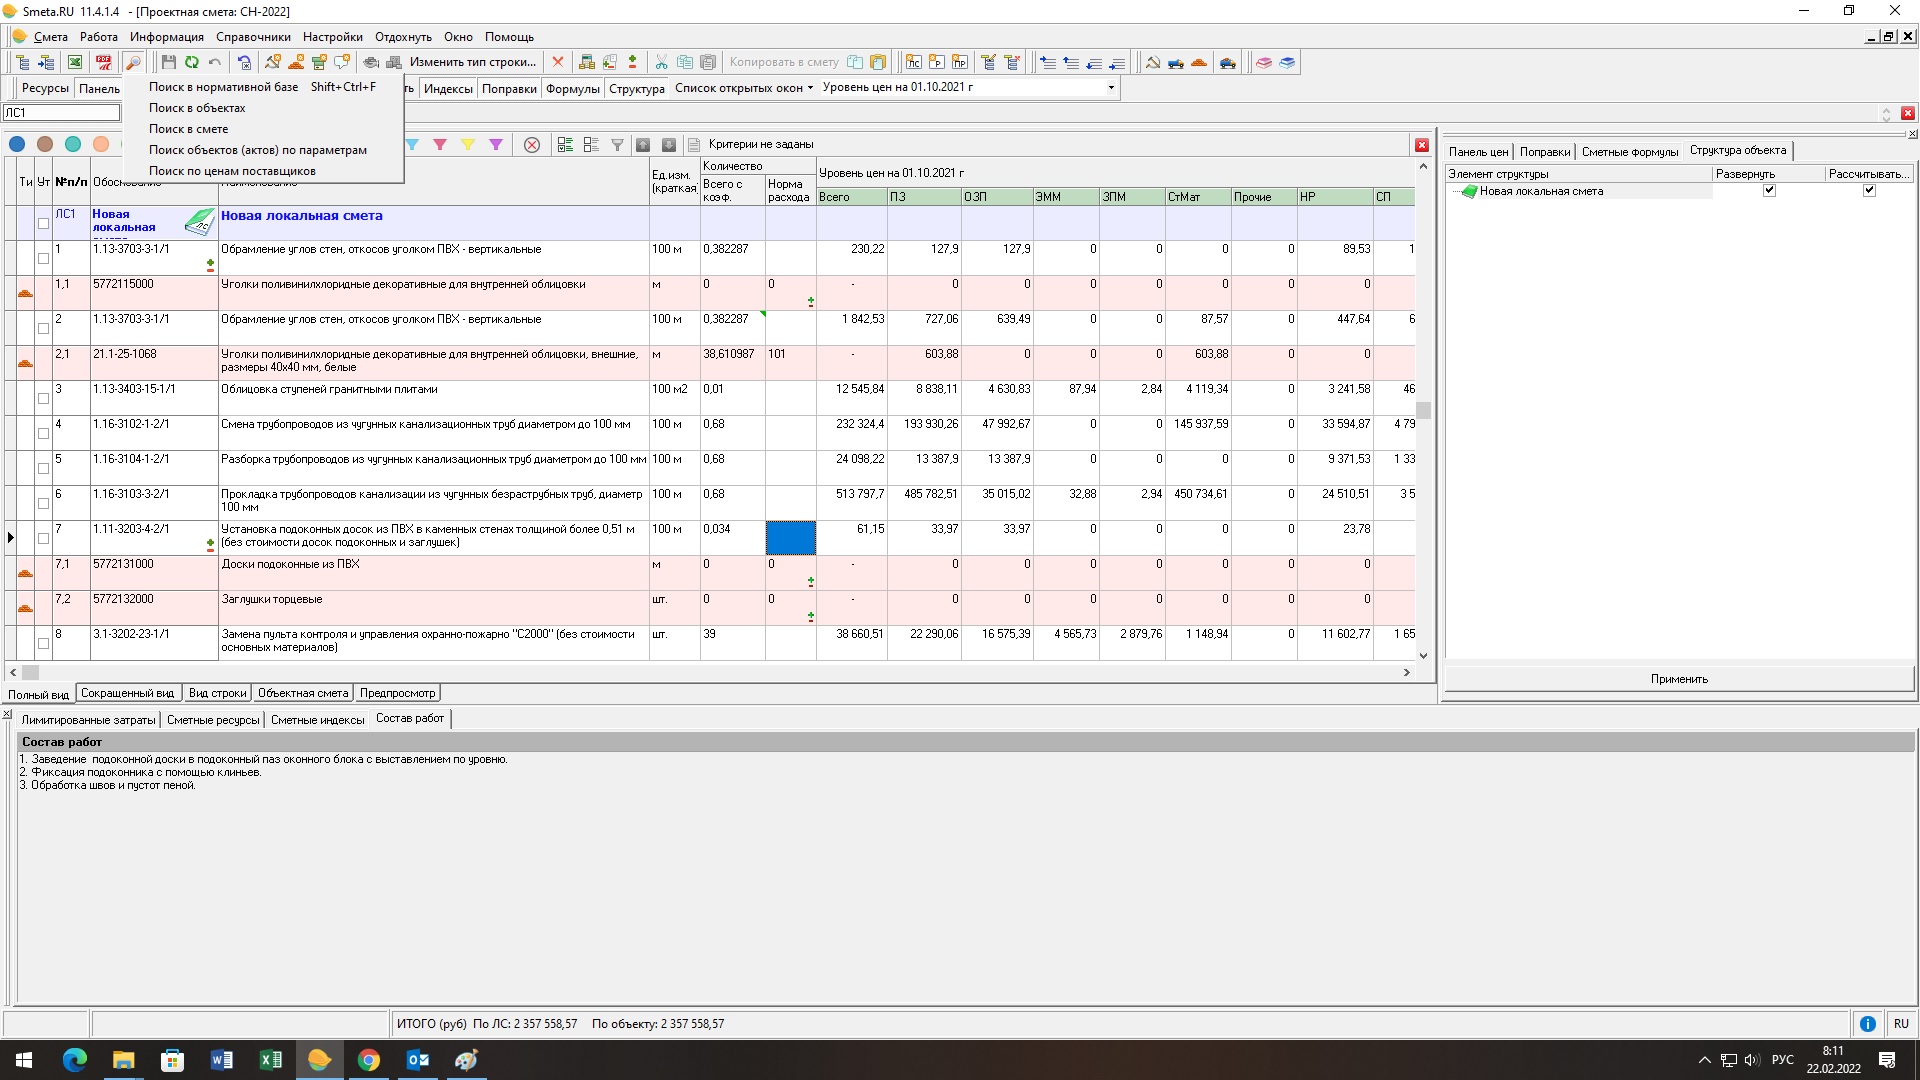The image size is (1920, 1080).
Task: Open the Список открытых окон dropdown
Action: click(743, 88)
